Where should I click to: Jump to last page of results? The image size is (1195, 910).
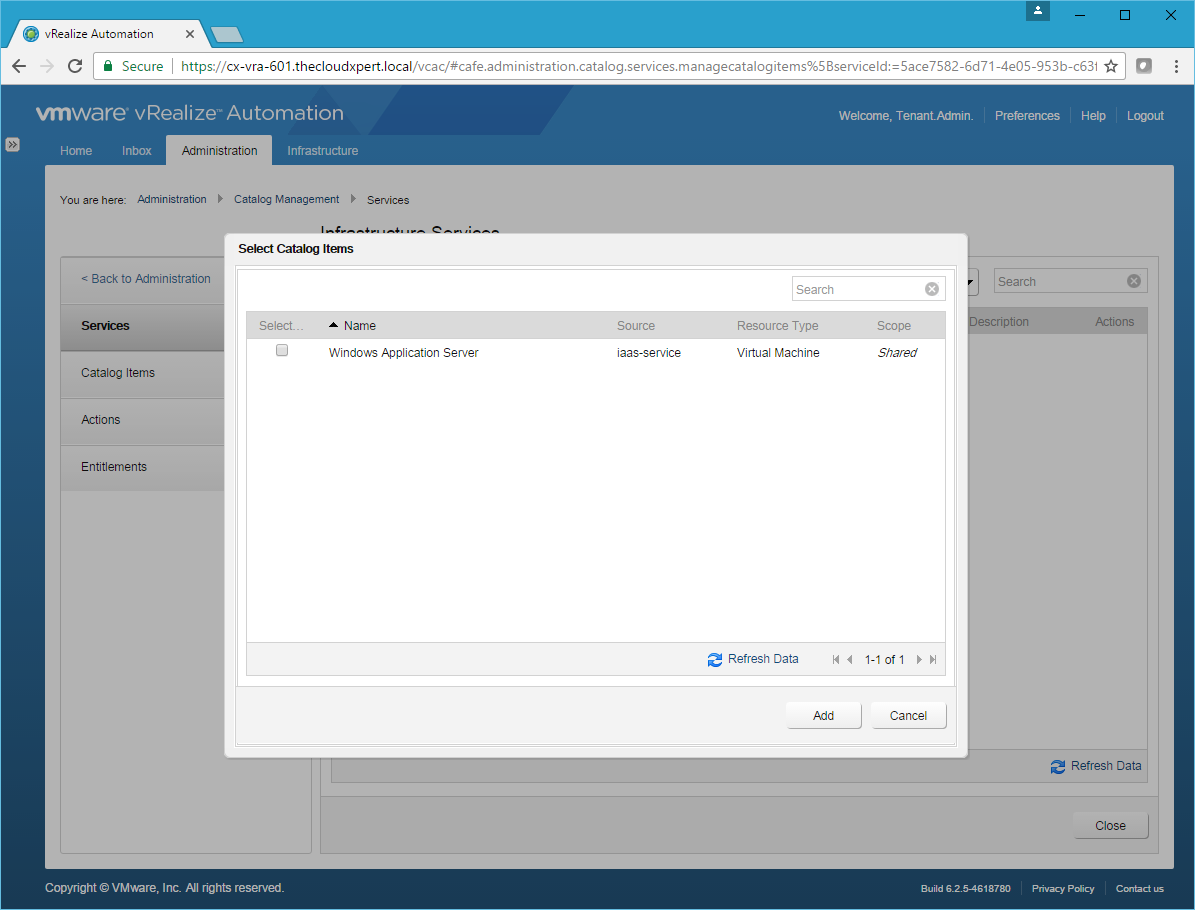pyautogui.click(x=933, y=660)
